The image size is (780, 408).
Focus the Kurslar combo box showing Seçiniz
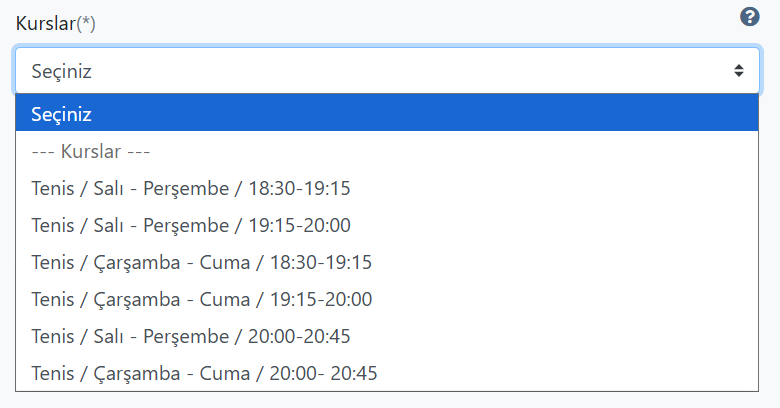(387, 71)
